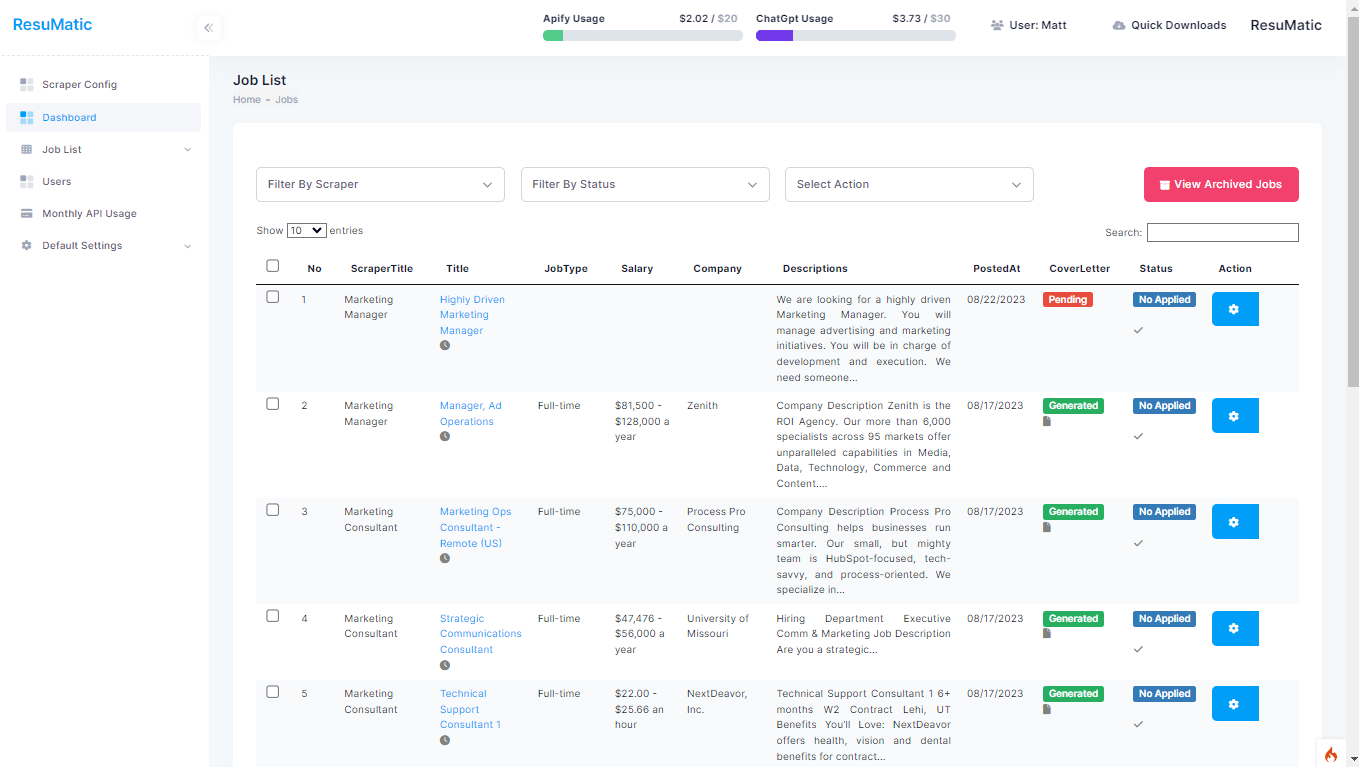Click clock icon under Marketing Ops Consultant
The image size is (1359, 767).
coord(445,558)
